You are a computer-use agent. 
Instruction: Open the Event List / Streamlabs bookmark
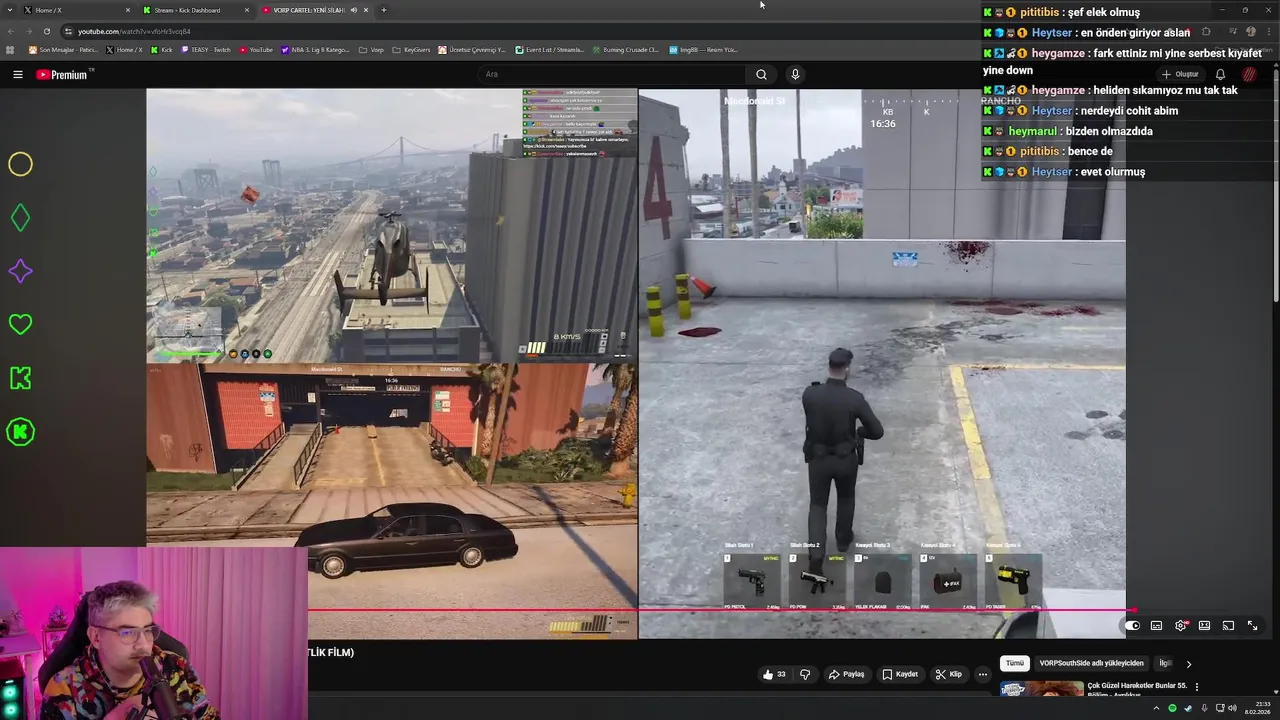(x=549, y=50)
